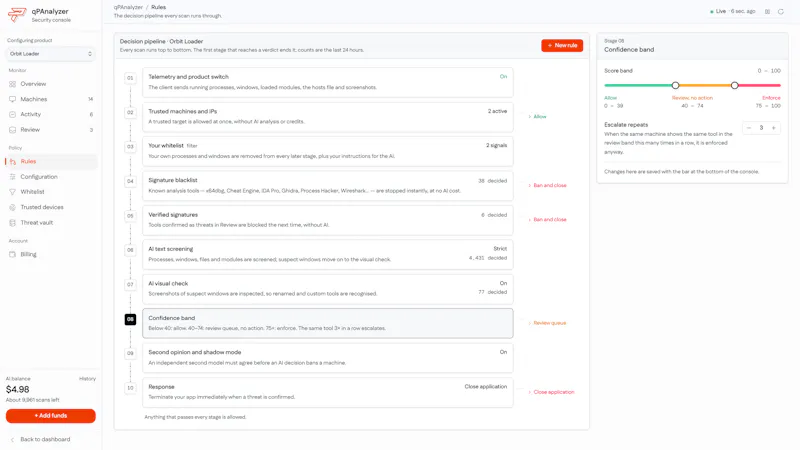Open the Whitelist filter icon
The width and height of the screenshot is (800, 450).
click(x=12, y=192)
